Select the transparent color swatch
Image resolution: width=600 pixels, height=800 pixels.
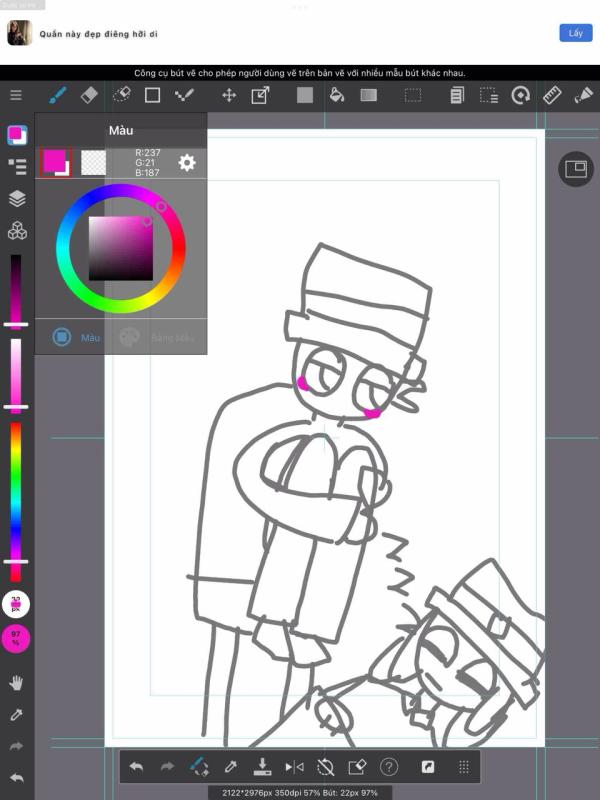pyautogui.click(x=93, y=163)
